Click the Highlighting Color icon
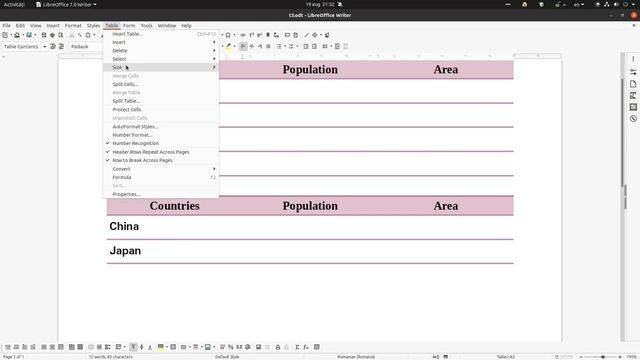The width and height of the screenshot is (640, 360). click(229, 47)
